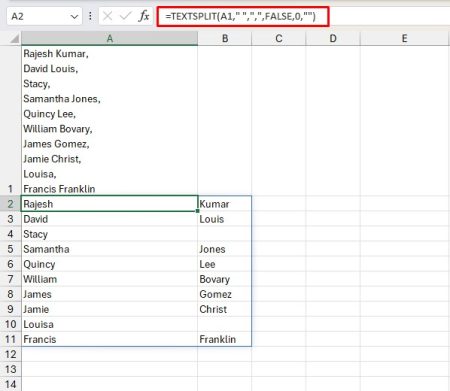
Task: Select column E header
Action: point(404,39)
